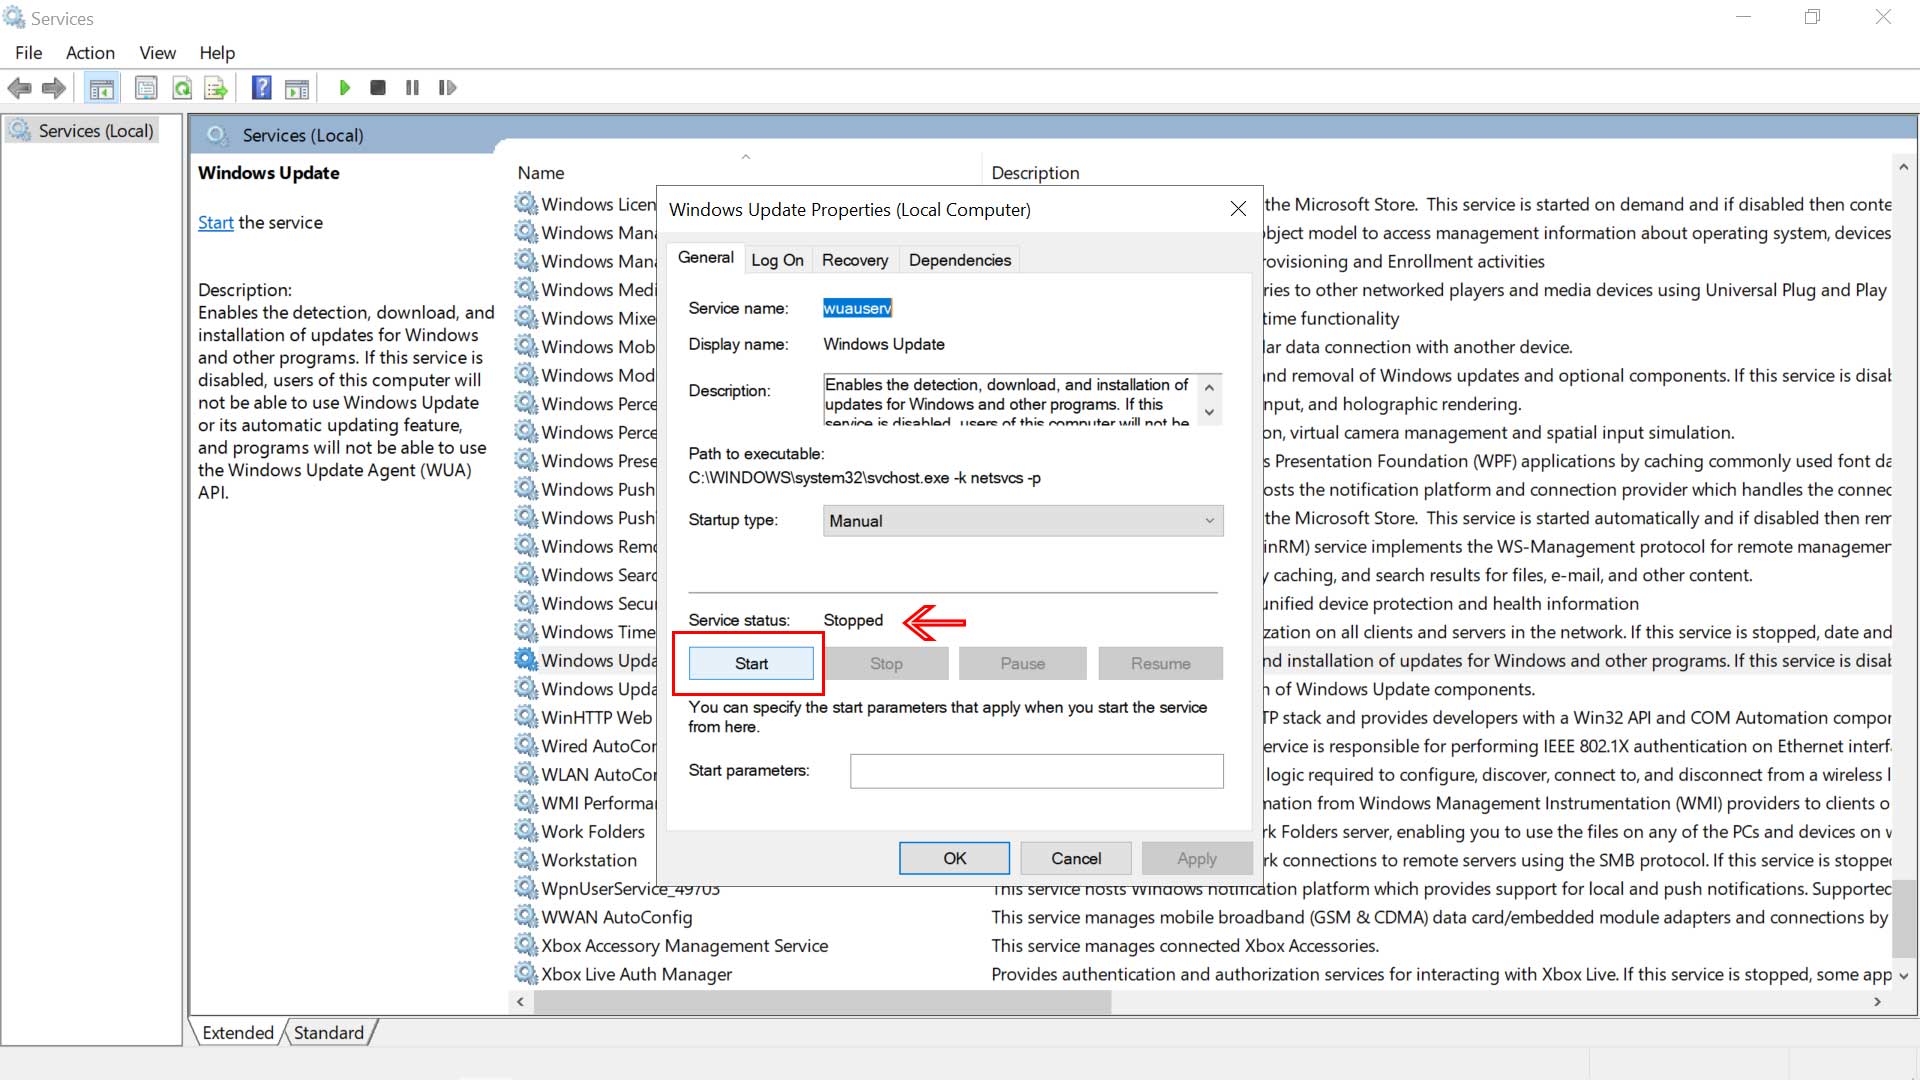Click the Restart Service toolbar icon
The image size is (1920, 1080).
pos(447,88)
